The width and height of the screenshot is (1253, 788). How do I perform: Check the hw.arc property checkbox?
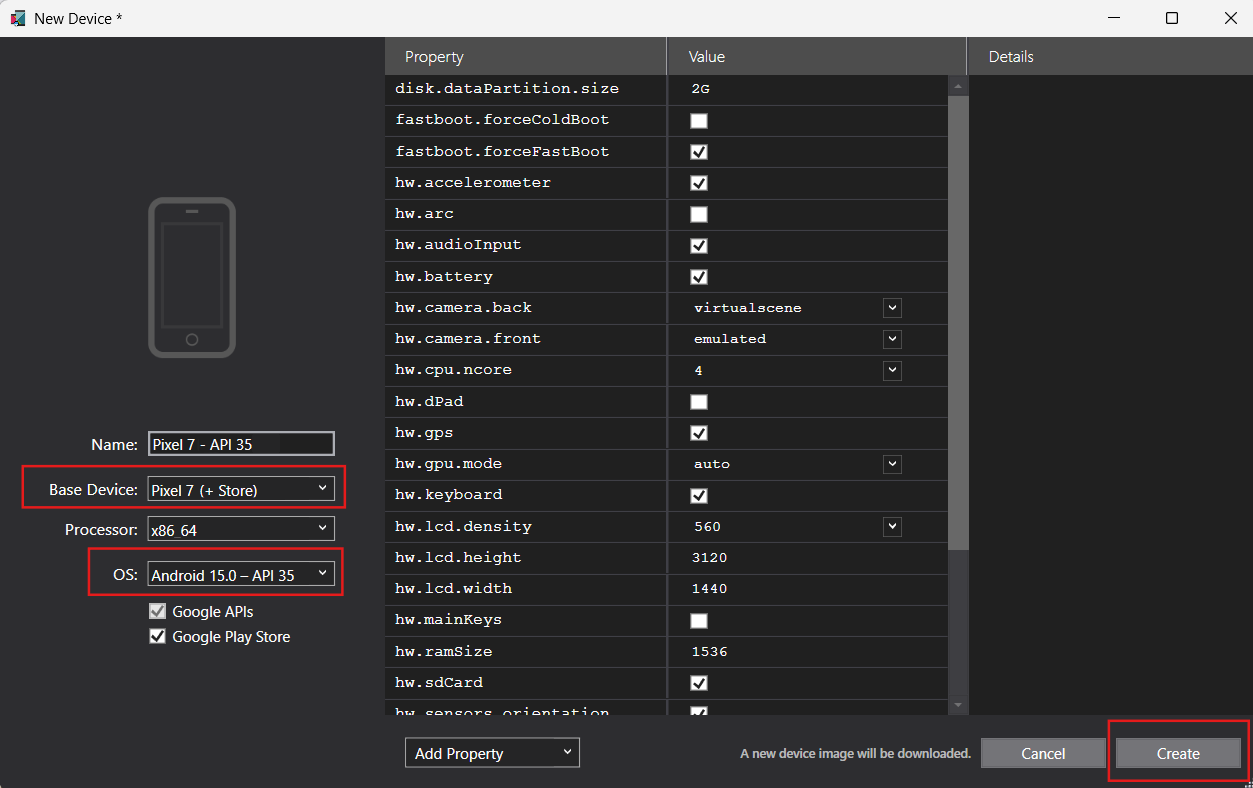698,214
